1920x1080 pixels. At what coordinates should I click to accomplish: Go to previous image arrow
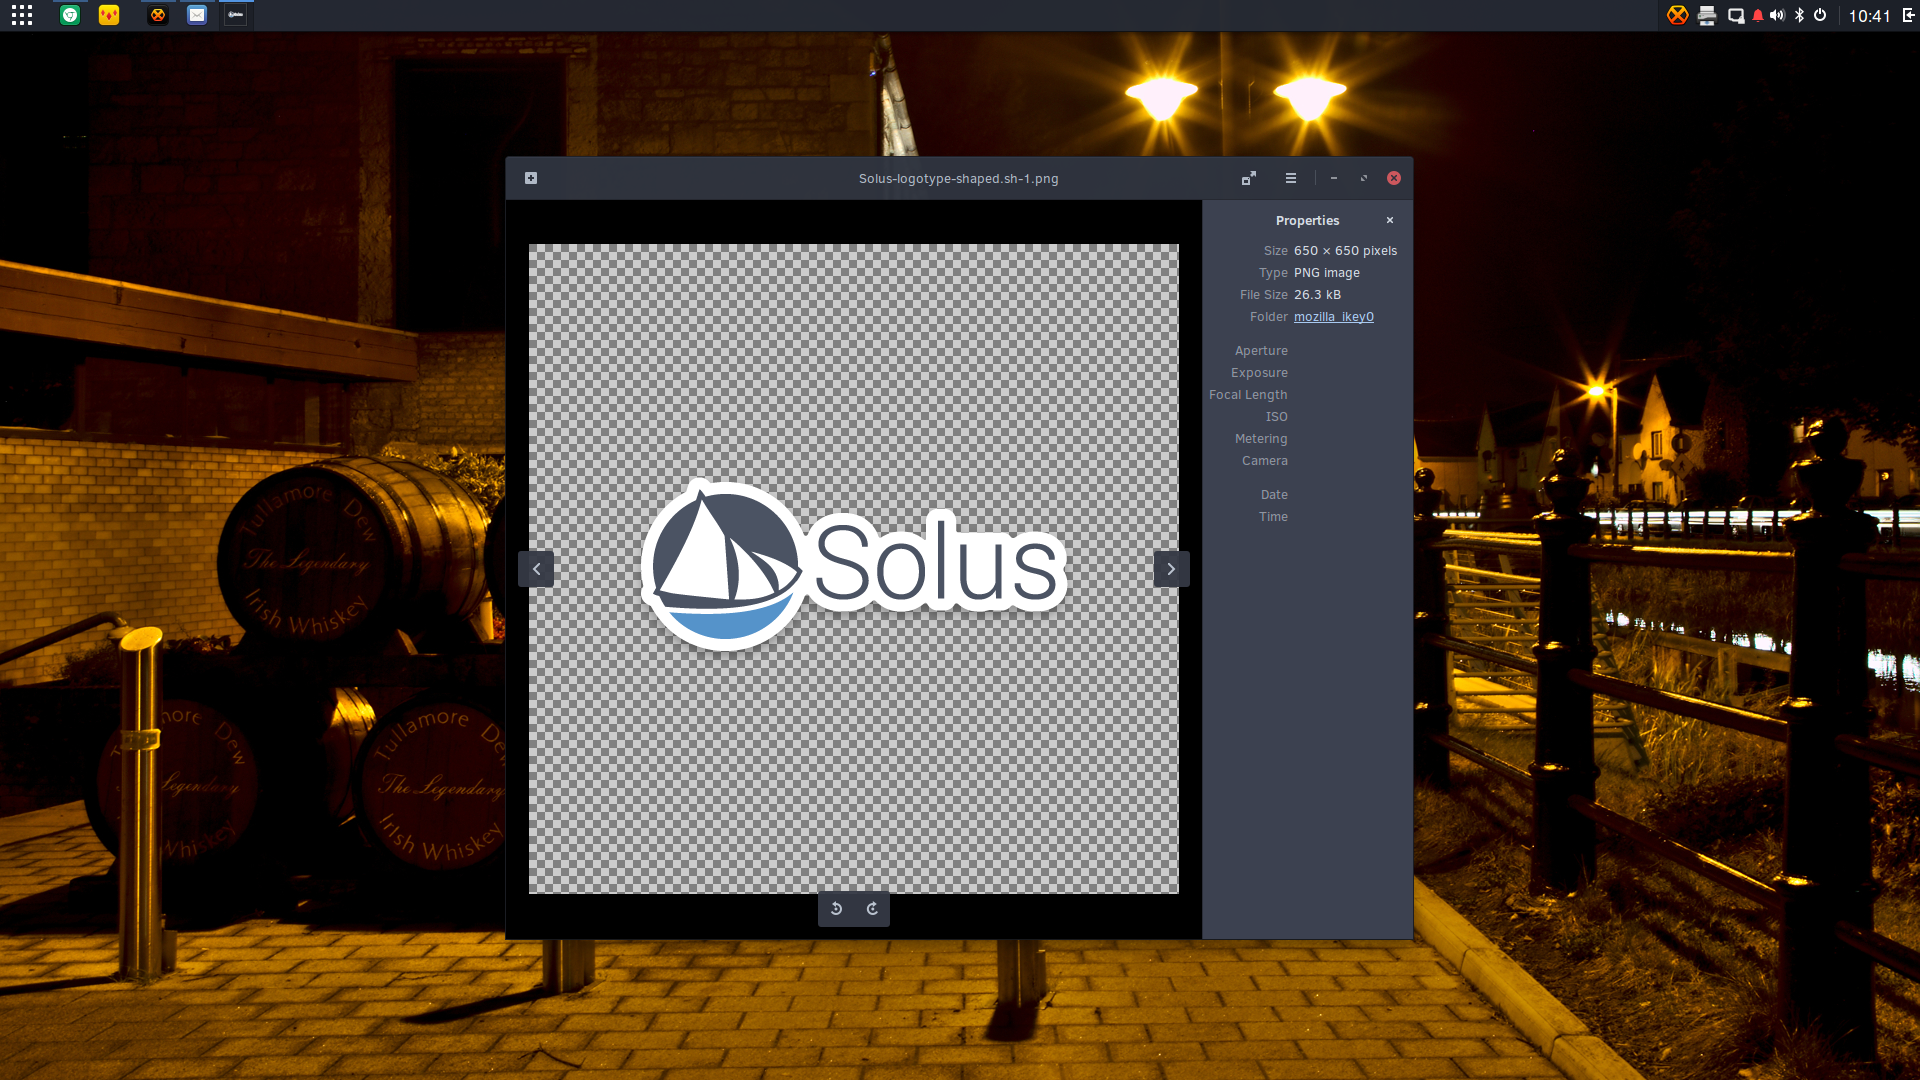536,569
